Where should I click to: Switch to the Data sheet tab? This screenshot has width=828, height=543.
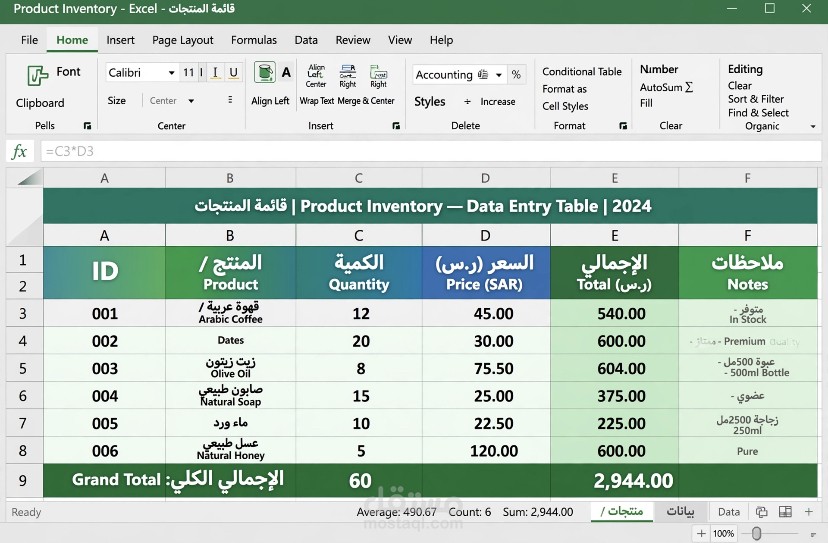(729, 511)
